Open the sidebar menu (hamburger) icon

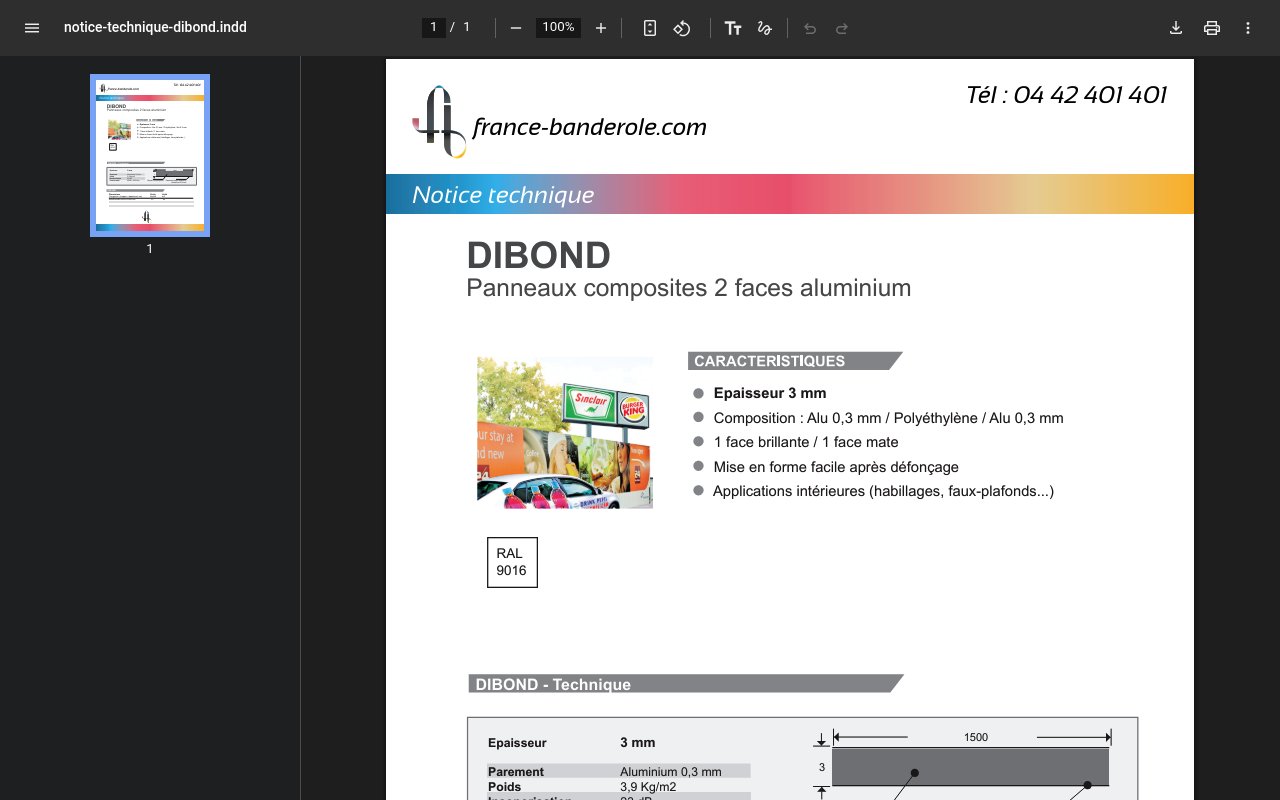pos(32,28)
